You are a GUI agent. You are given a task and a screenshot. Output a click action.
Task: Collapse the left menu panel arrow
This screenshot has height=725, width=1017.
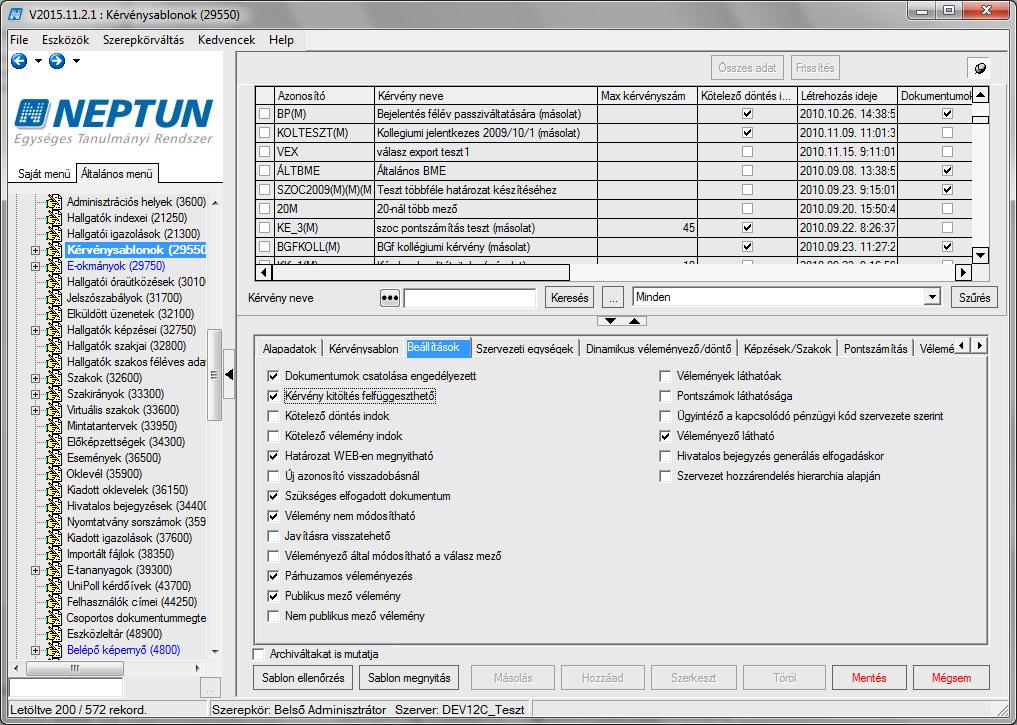click(228, 374)
